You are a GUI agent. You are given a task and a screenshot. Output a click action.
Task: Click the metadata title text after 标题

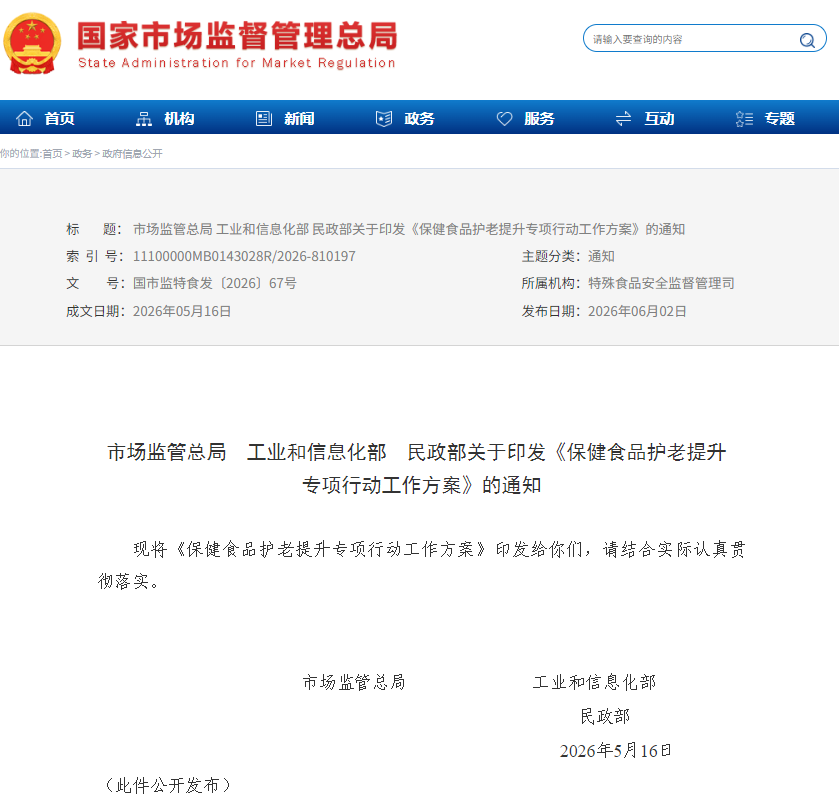point(409,229)
